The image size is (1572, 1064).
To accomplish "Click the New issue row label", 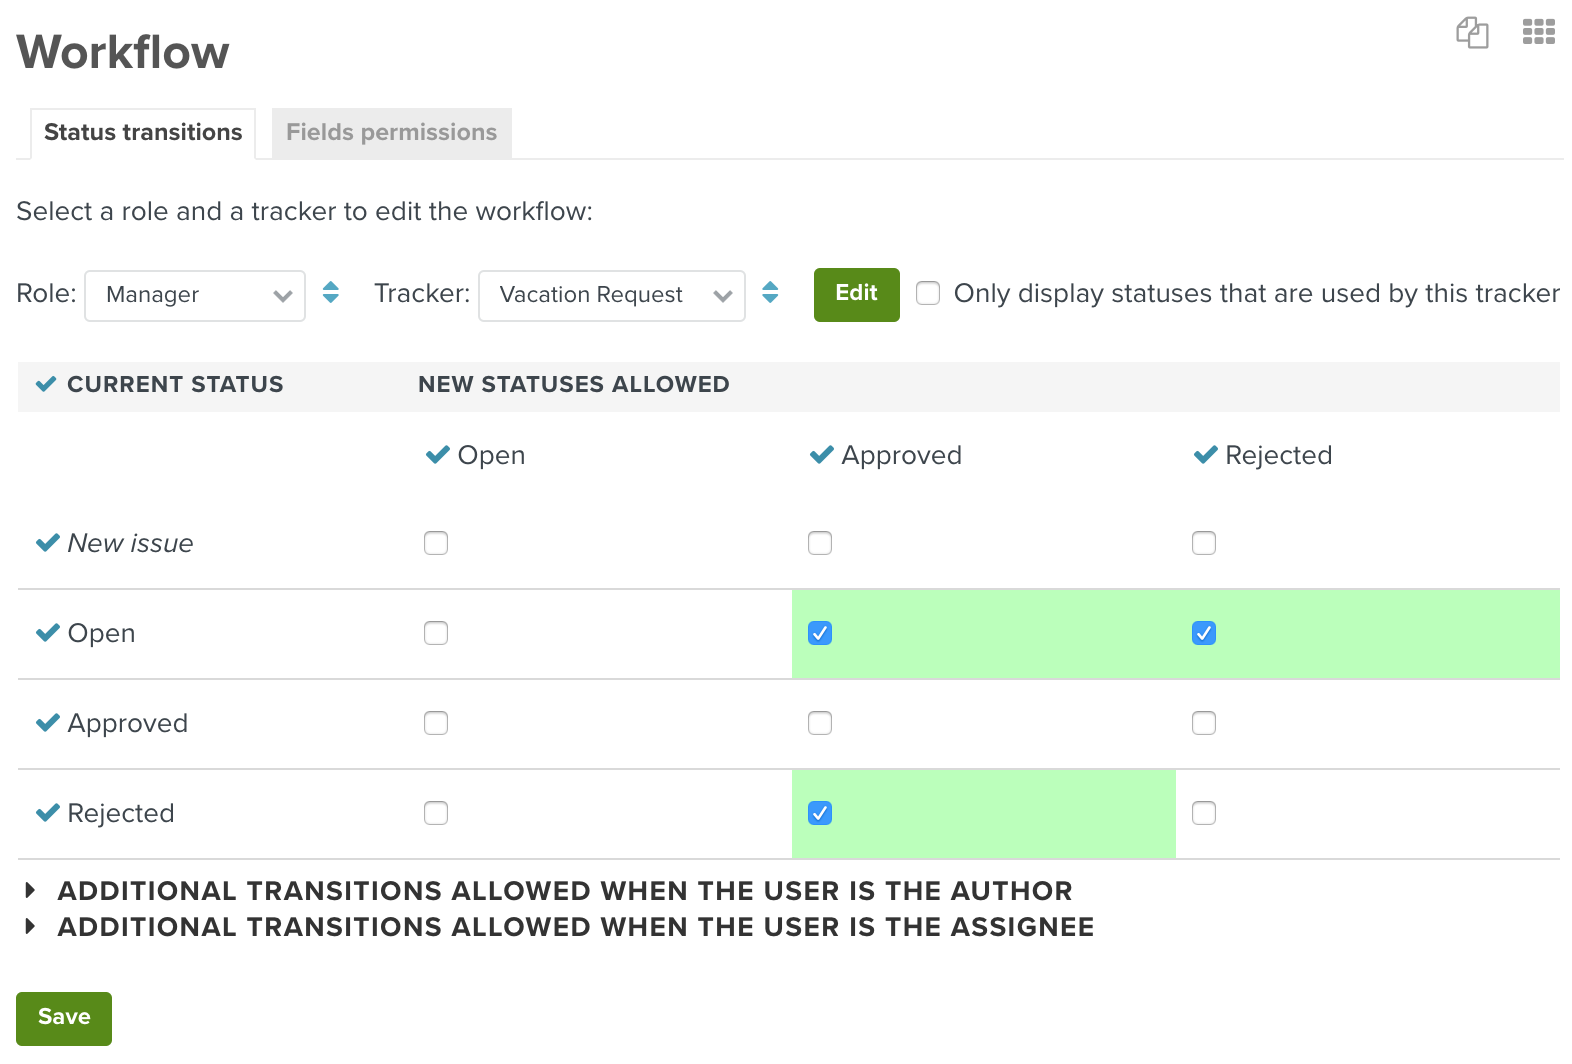I will pyautogui.click(x=131, y=543).
